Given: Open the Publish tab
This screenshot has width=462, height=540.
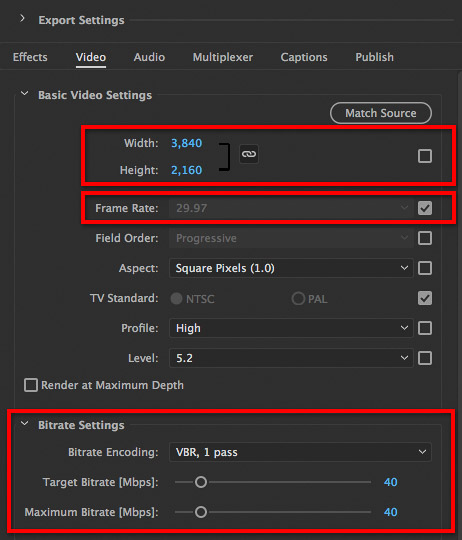Looking at the screenshot, I should [375, 57].
